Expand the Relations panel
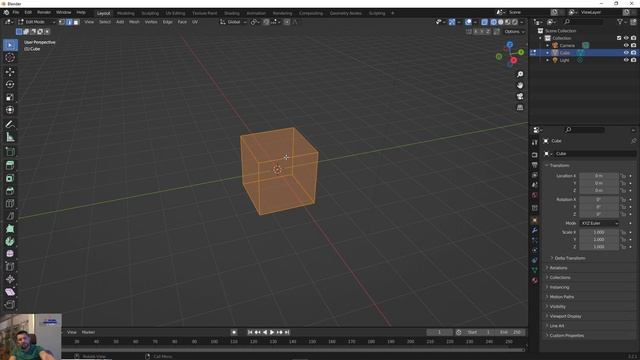 (x=558, y=268)
